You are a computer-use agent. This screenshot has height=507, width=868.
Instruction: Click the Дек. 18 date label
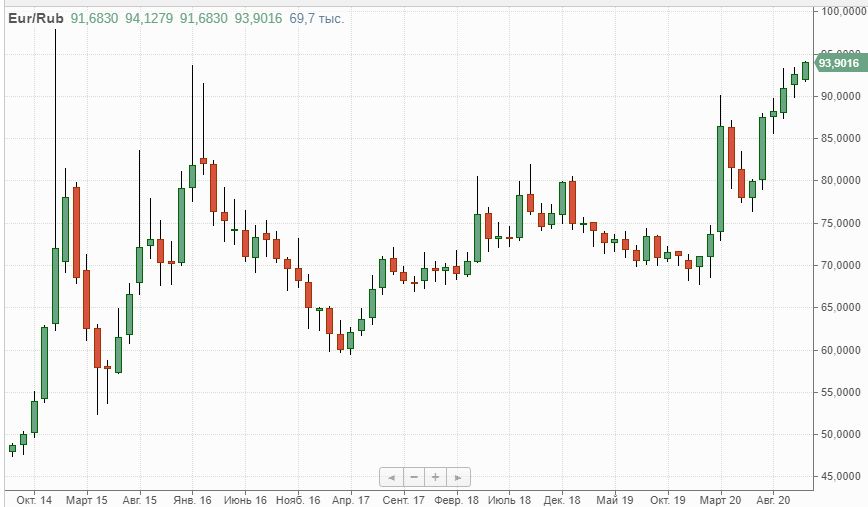pos(562,500)
